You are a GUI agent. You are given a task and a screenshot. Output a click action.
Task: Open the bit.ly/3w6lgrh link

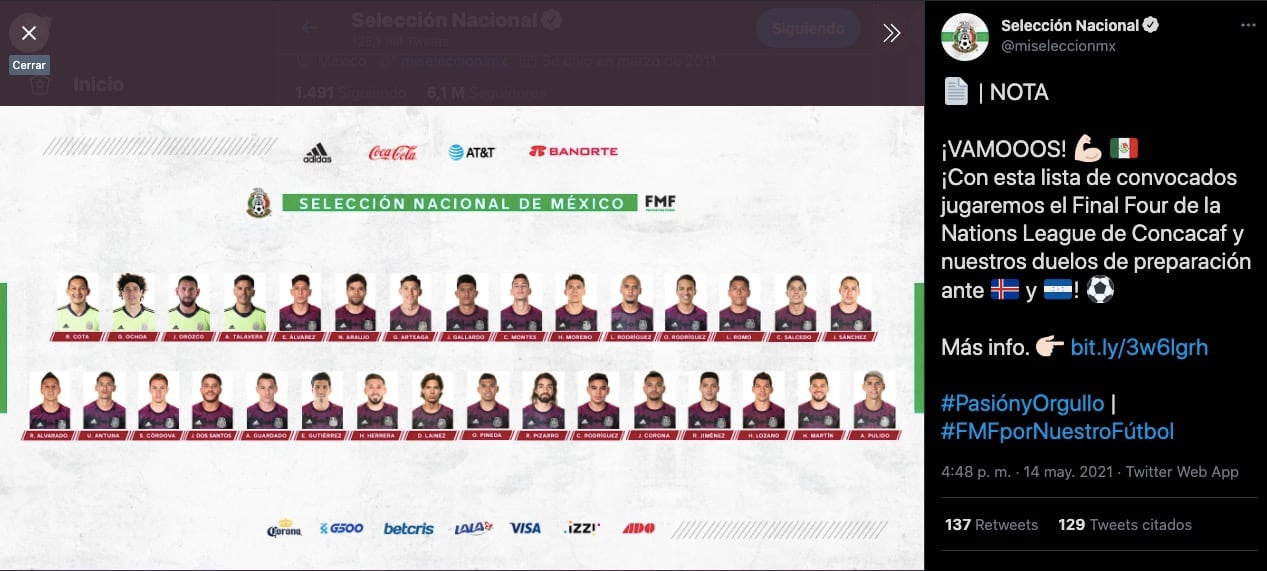pos(1139,348)
